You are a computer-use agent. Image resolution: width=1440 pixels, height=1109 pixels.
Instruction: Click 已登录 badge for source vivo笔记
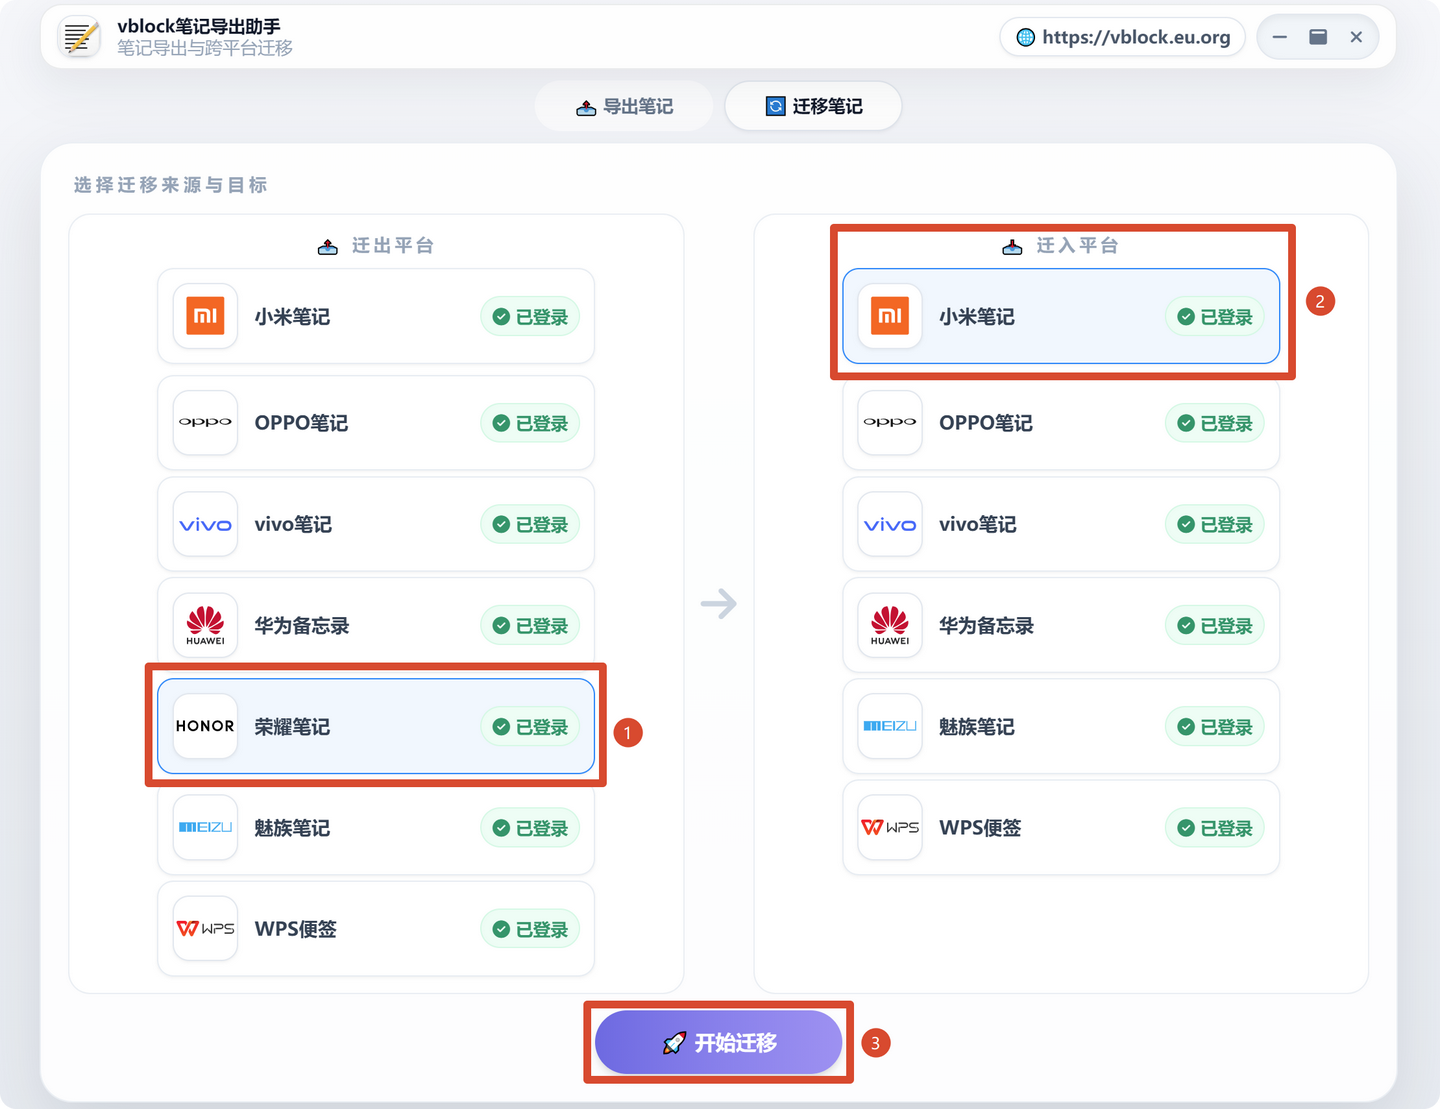(x=530, y=525)
